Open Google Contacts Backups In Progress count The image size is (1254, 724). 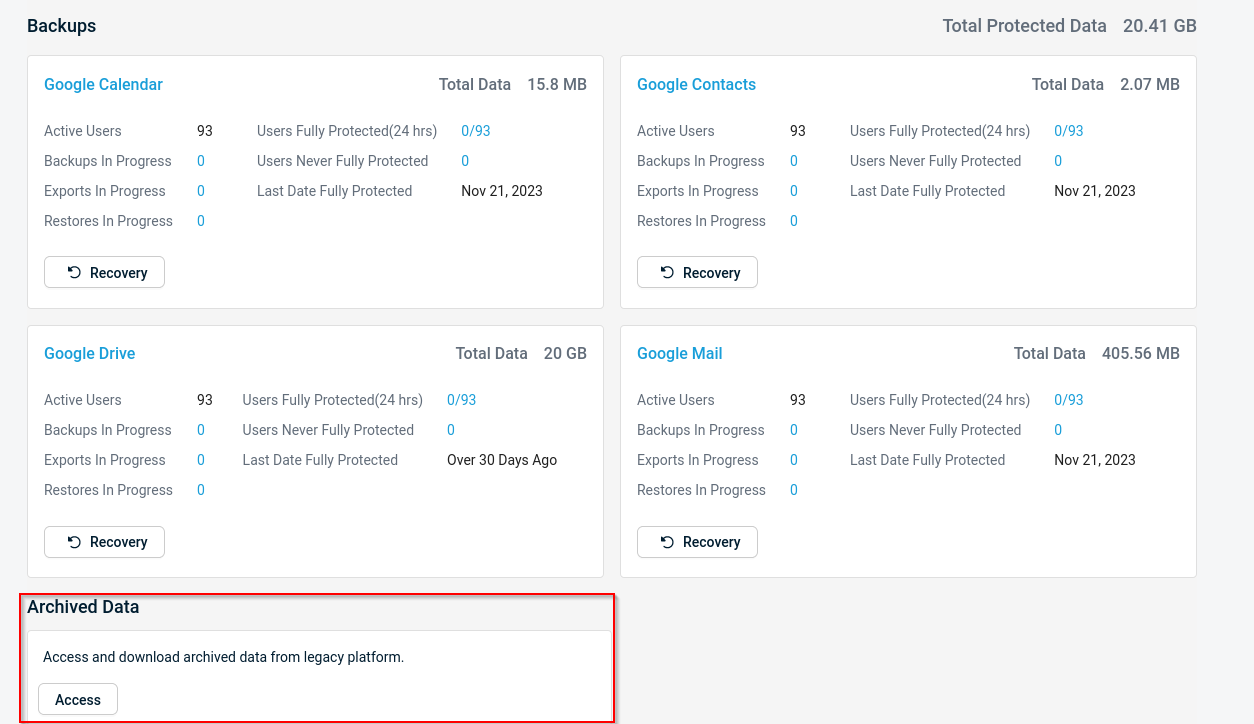point(794,161)
